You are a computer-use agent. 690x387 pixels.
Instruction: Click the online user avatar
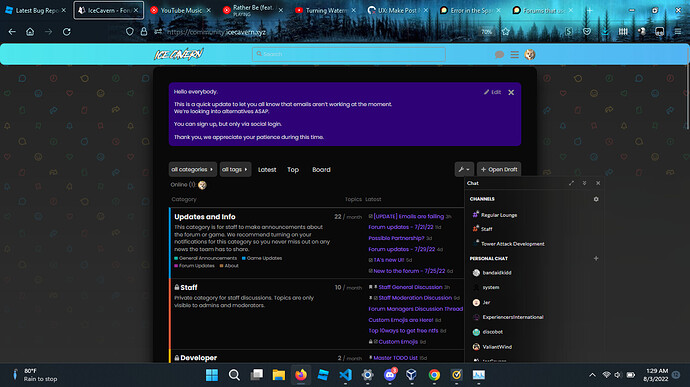[202, 185]
